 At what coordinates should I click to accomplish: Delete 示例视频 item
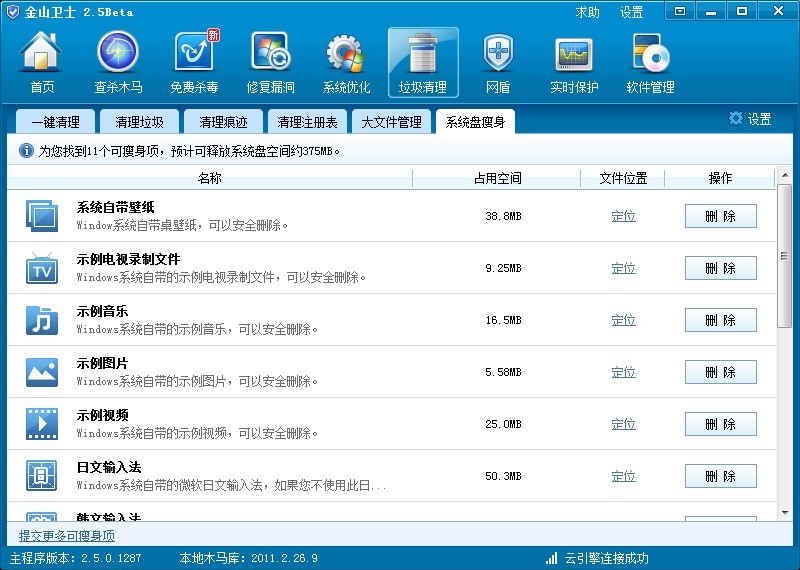pos(720,424)
